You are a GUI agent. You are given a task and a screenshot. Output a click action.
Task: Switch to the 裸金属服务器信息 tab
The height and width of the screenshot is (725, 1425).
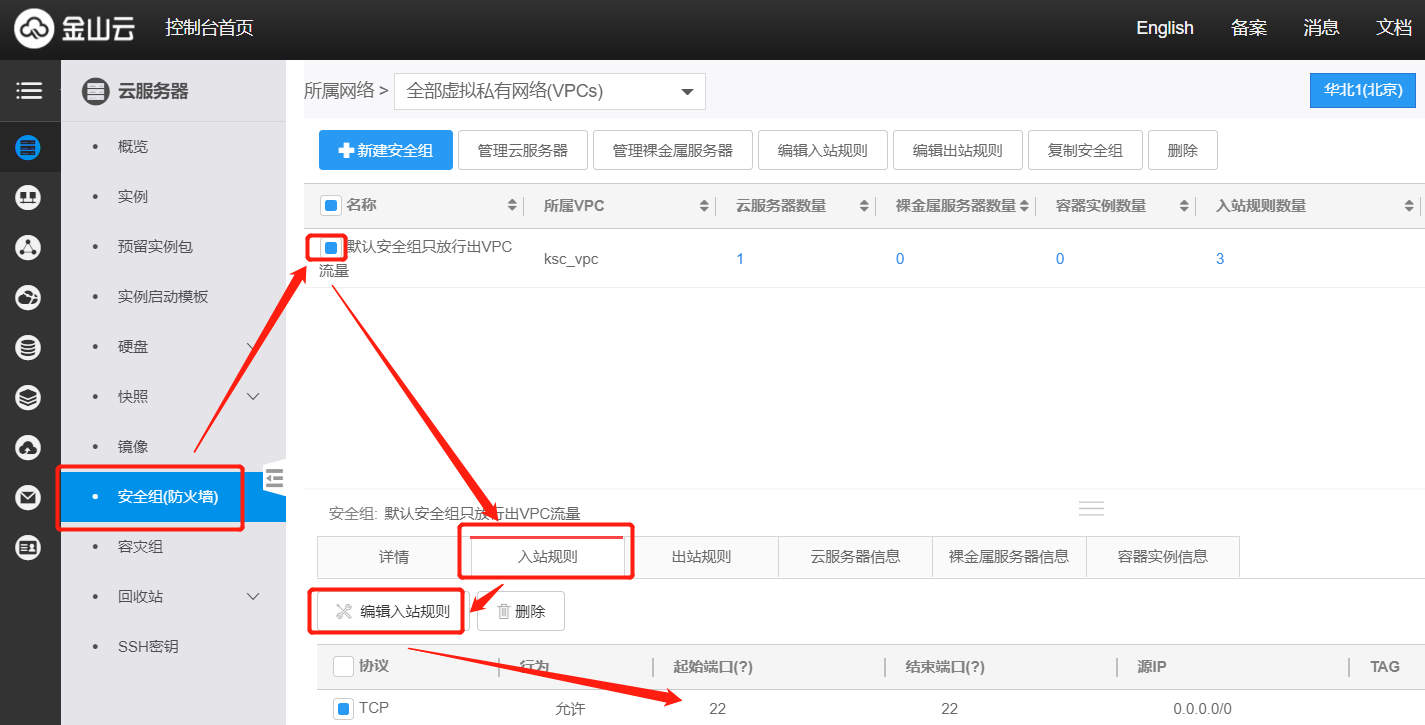1009,557
